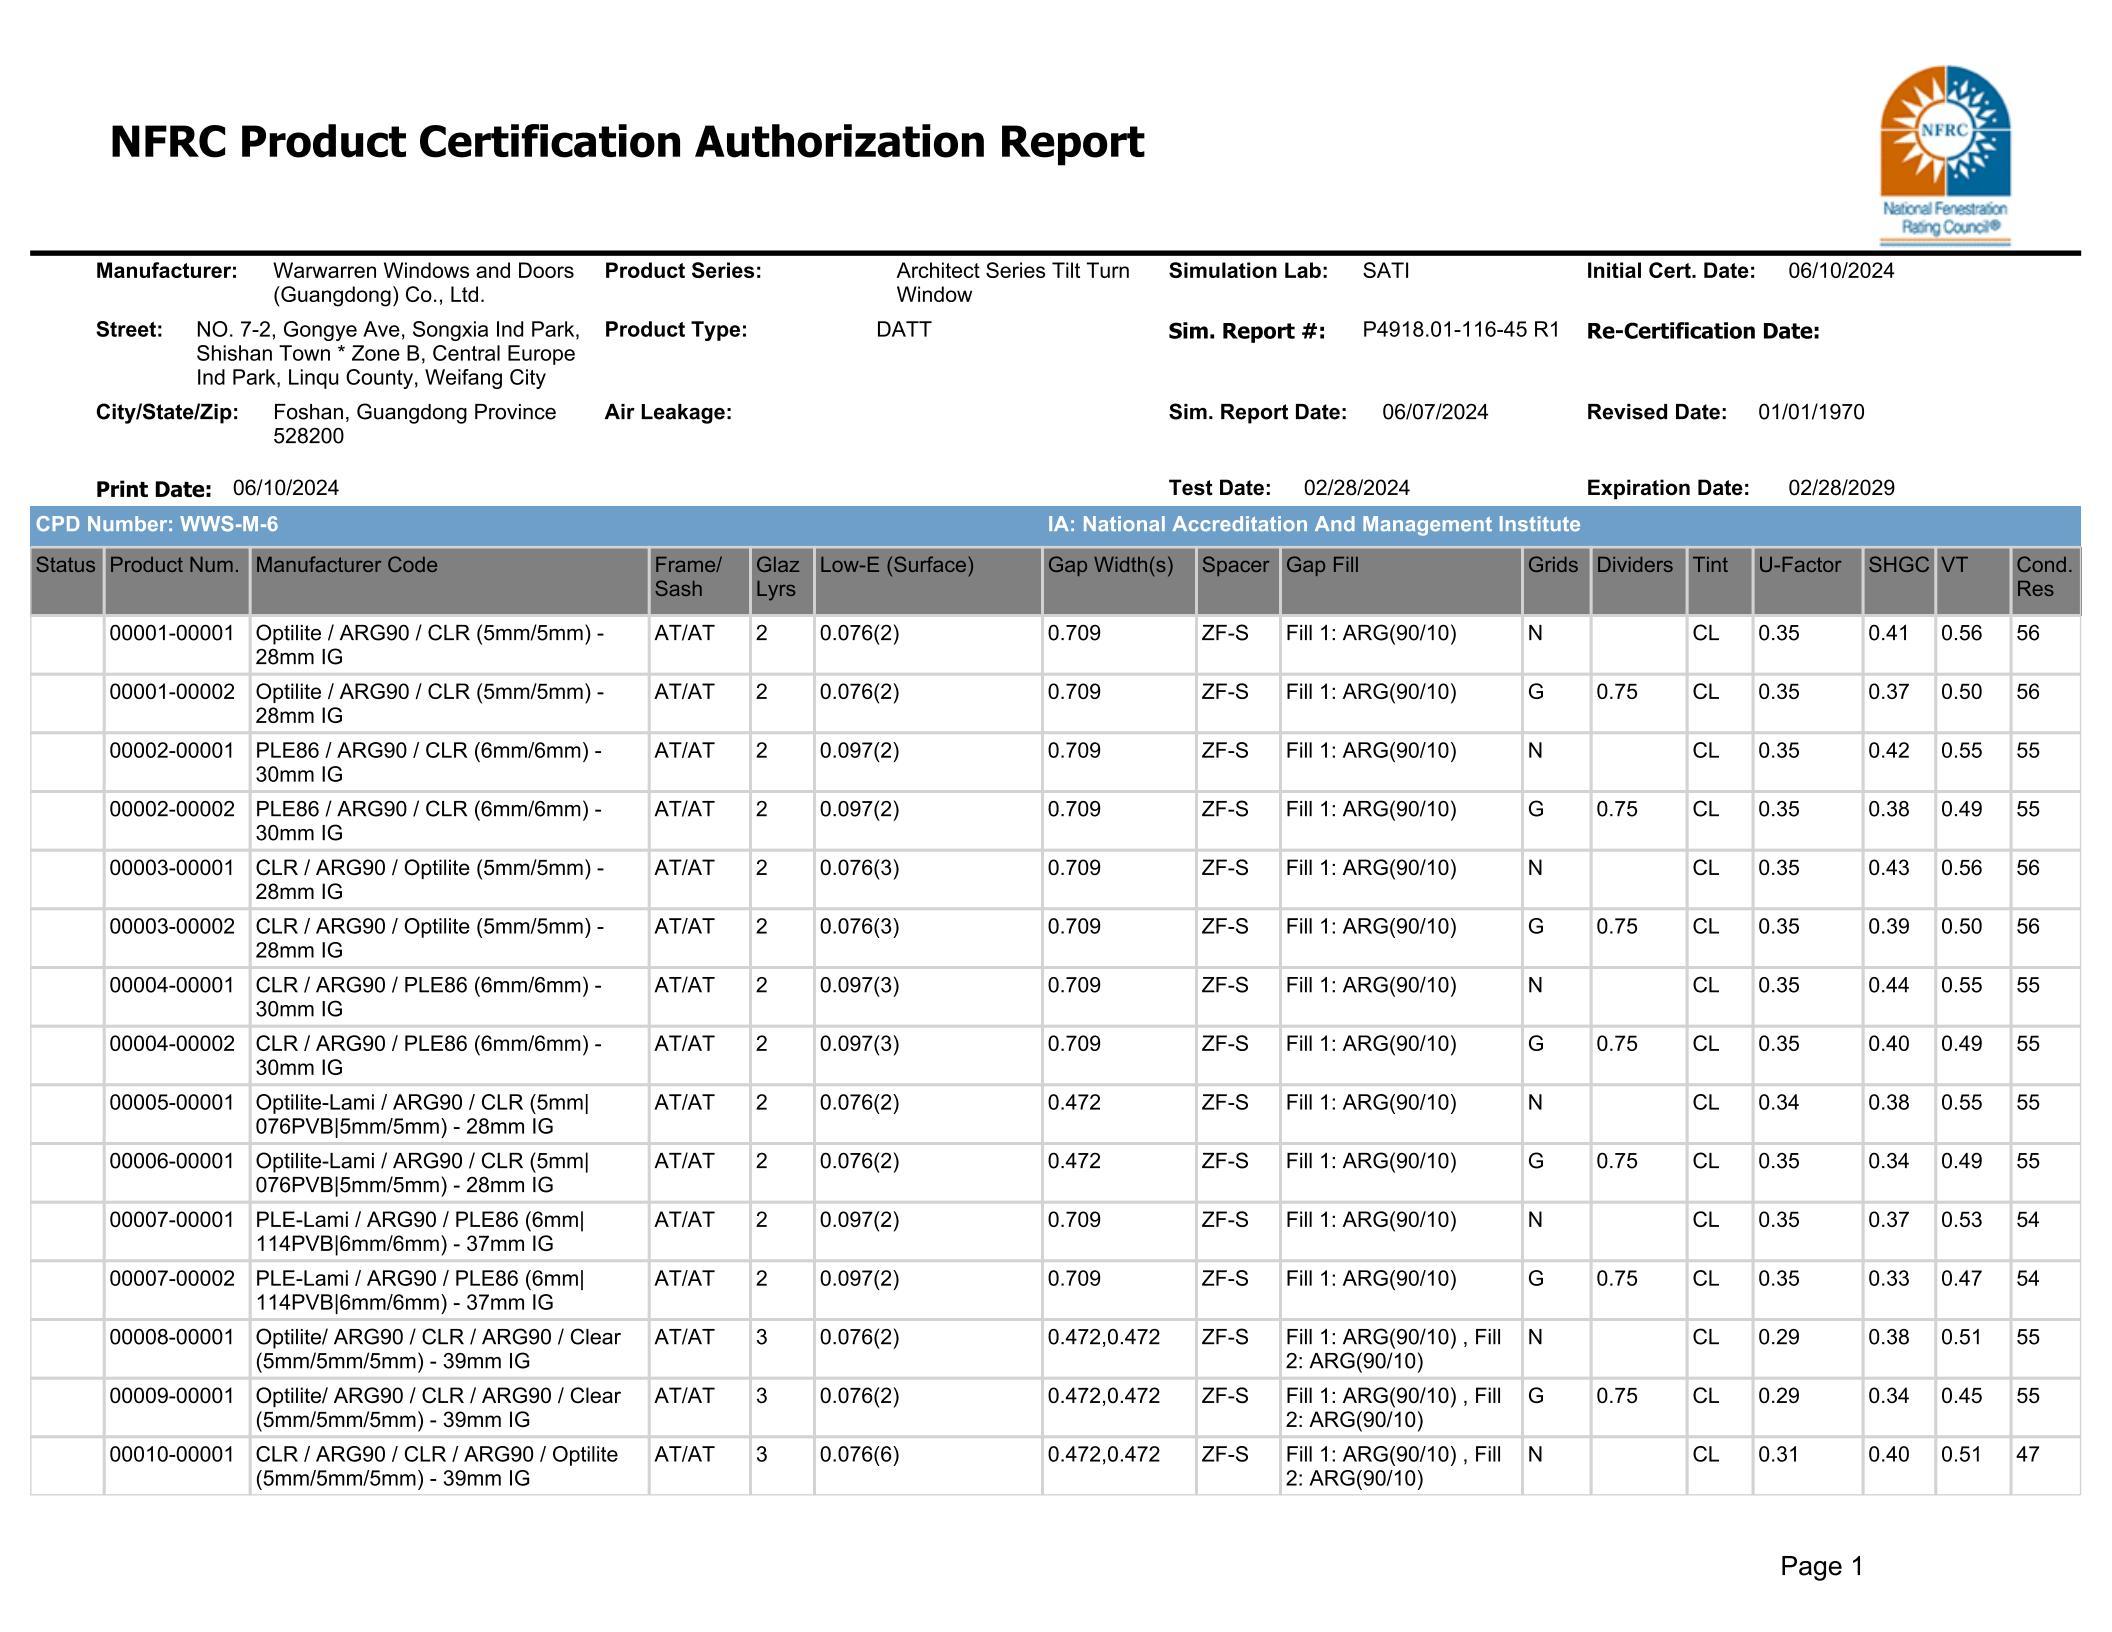The width and height of the screenshot is (2112, 1632).
Task: Click the Re-Certification Date label
Action: coord(1703,331)
